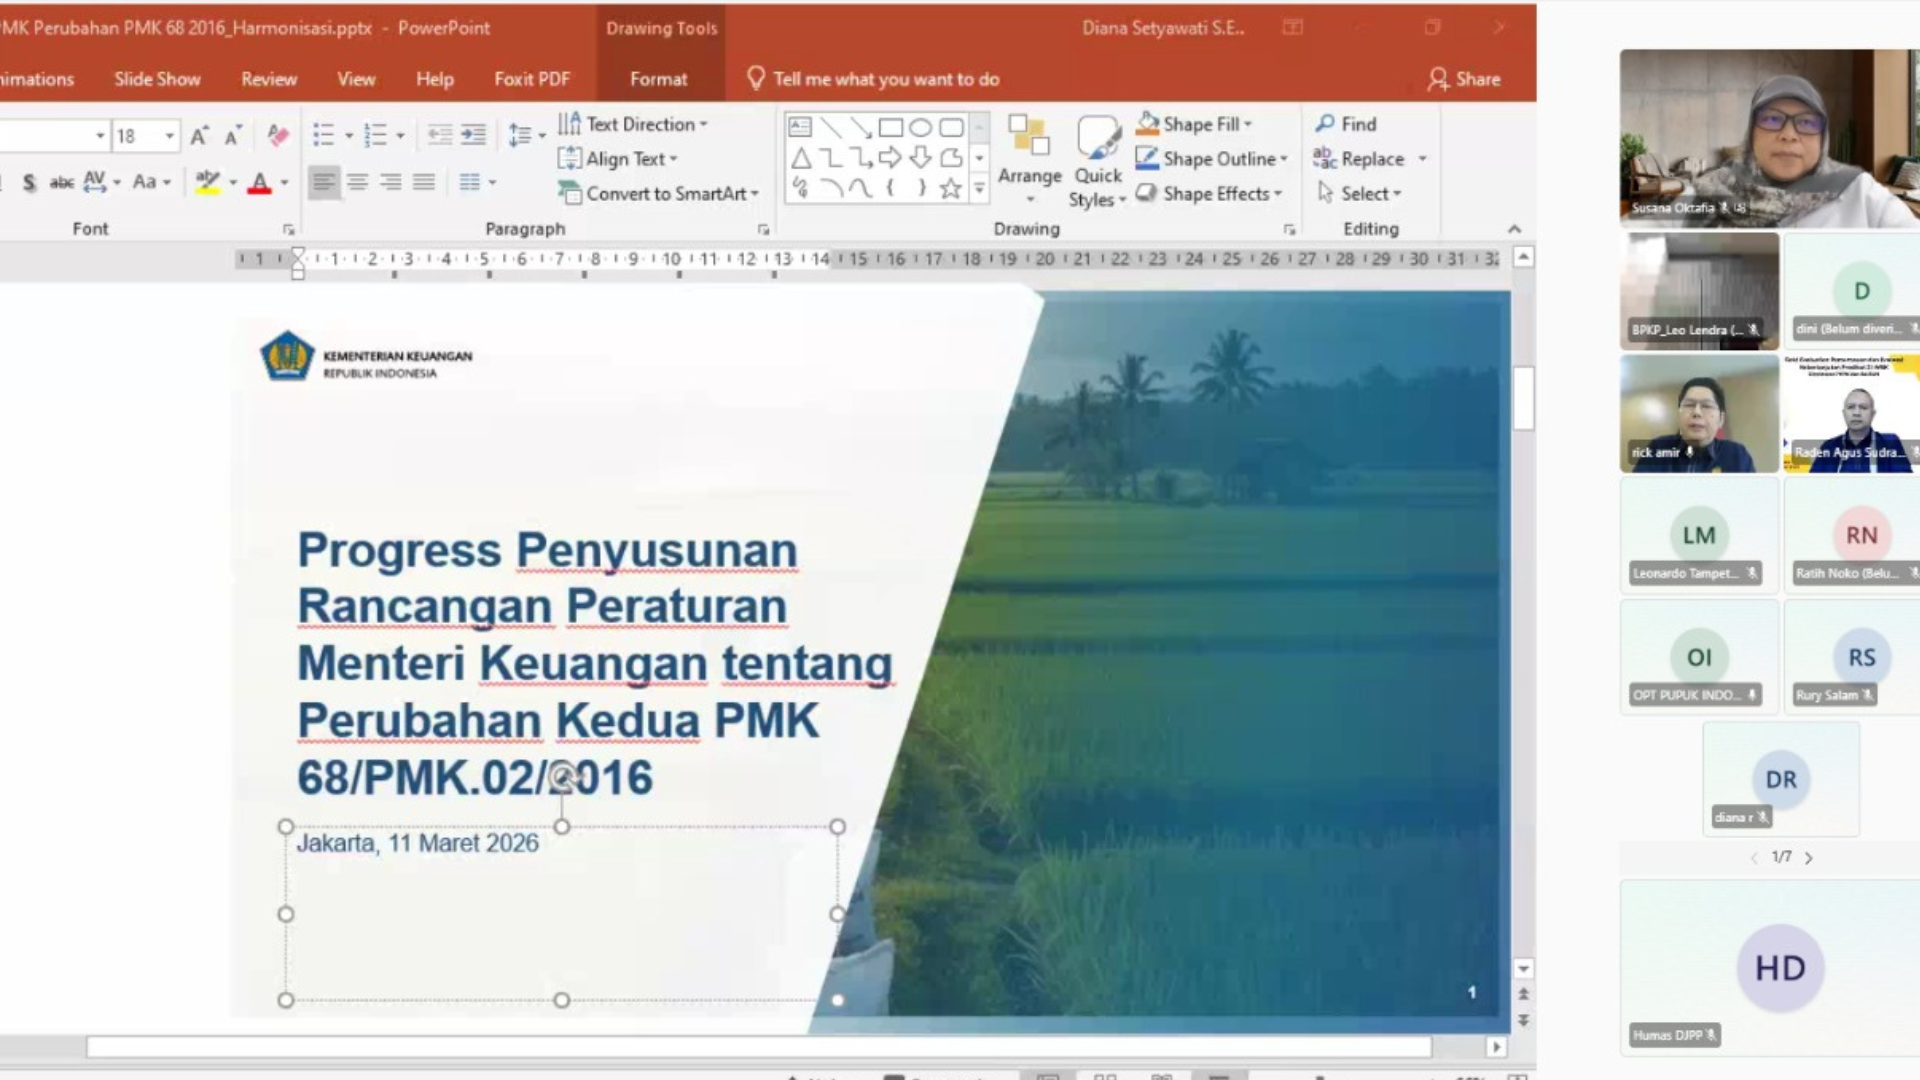Expand the Shape Fill dropdown

click(1248, 124)
